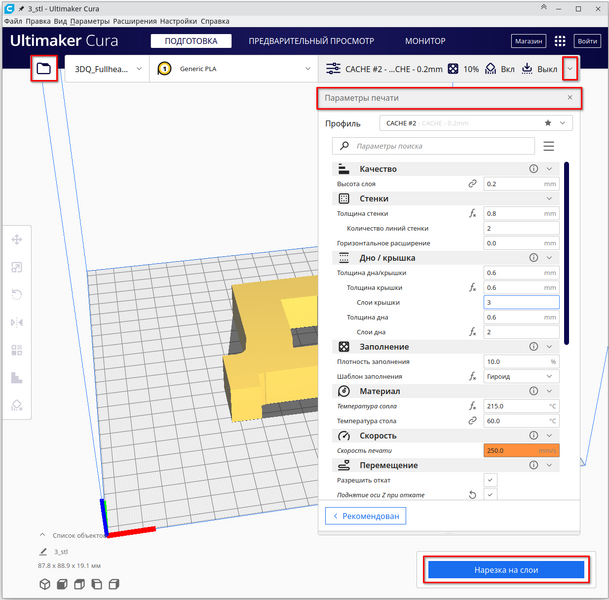Select the Move tool in left toolbar
609x600 pixels.
click(x=17, y=240)
